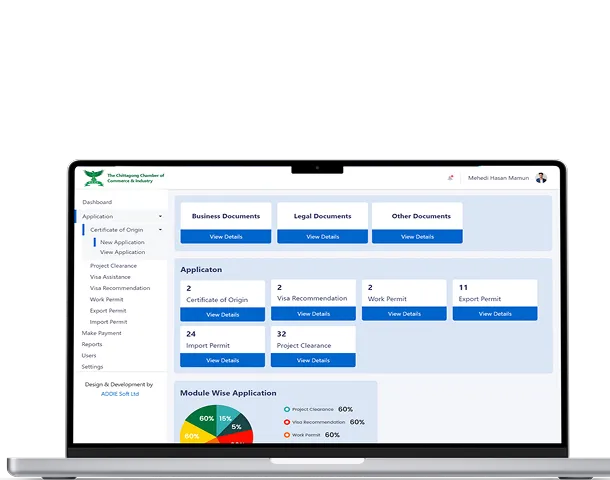Collapse the Application menu arrow
The image size is (610, 480).
click(x=160, y=217)
